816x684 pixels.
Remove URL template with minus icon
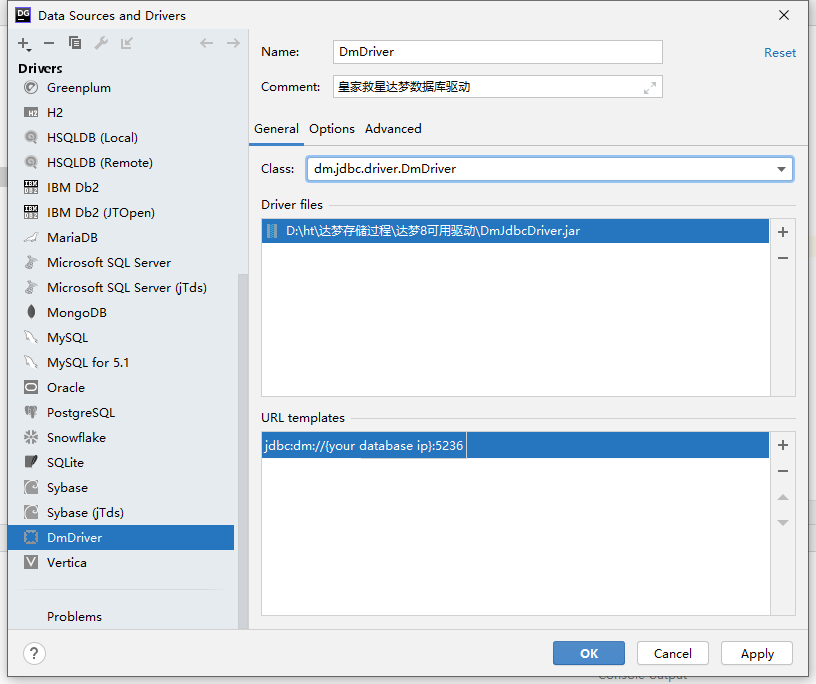click(783, 471)
